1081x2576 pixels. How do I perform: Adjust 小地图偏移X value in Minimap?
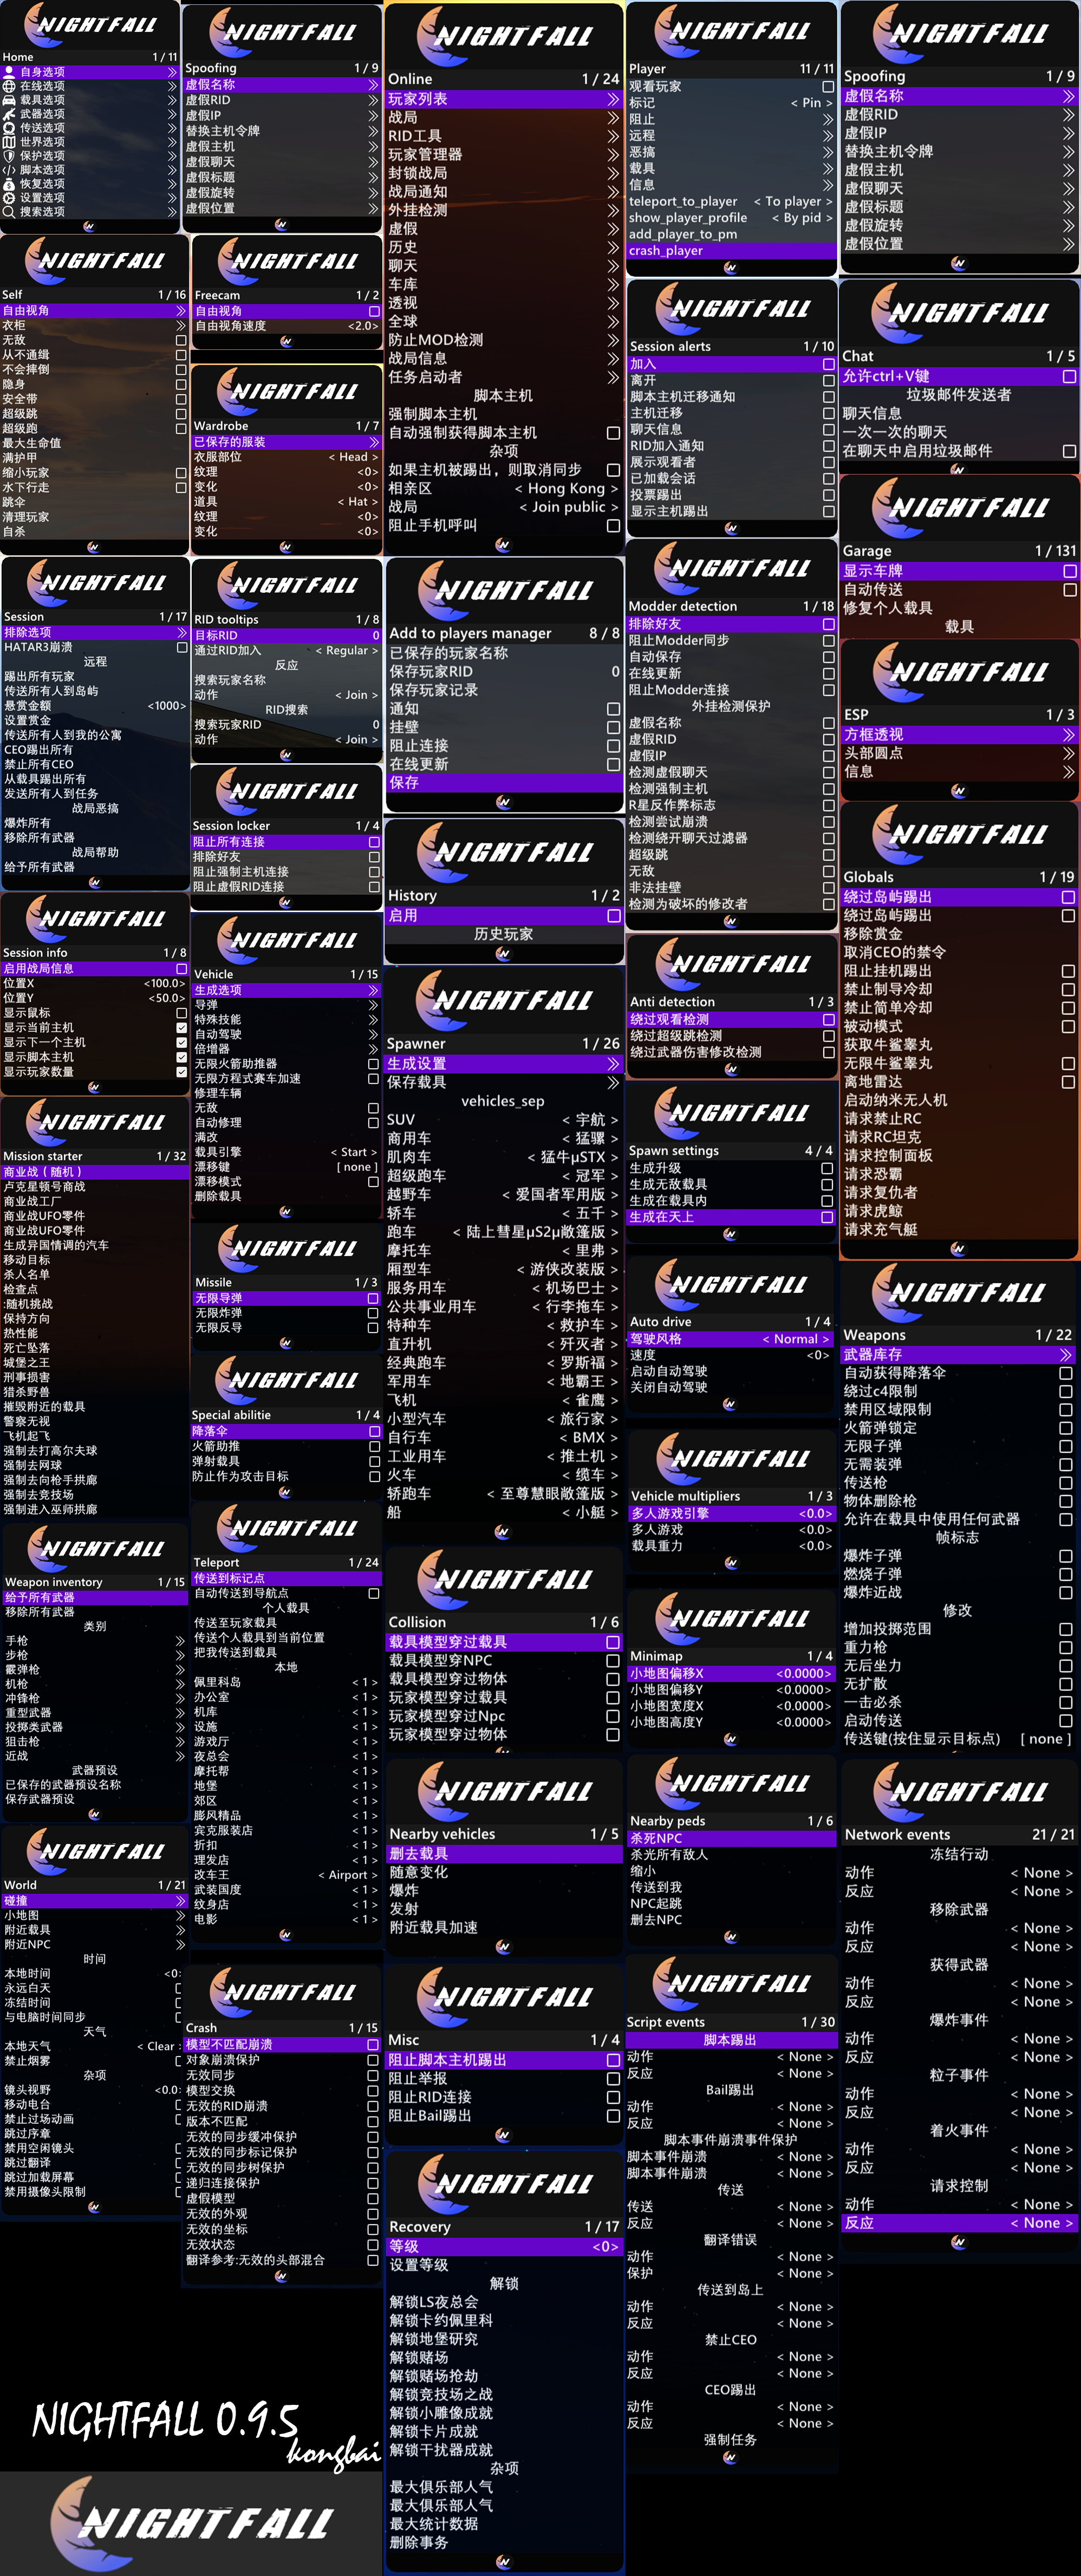[803, 1673]
